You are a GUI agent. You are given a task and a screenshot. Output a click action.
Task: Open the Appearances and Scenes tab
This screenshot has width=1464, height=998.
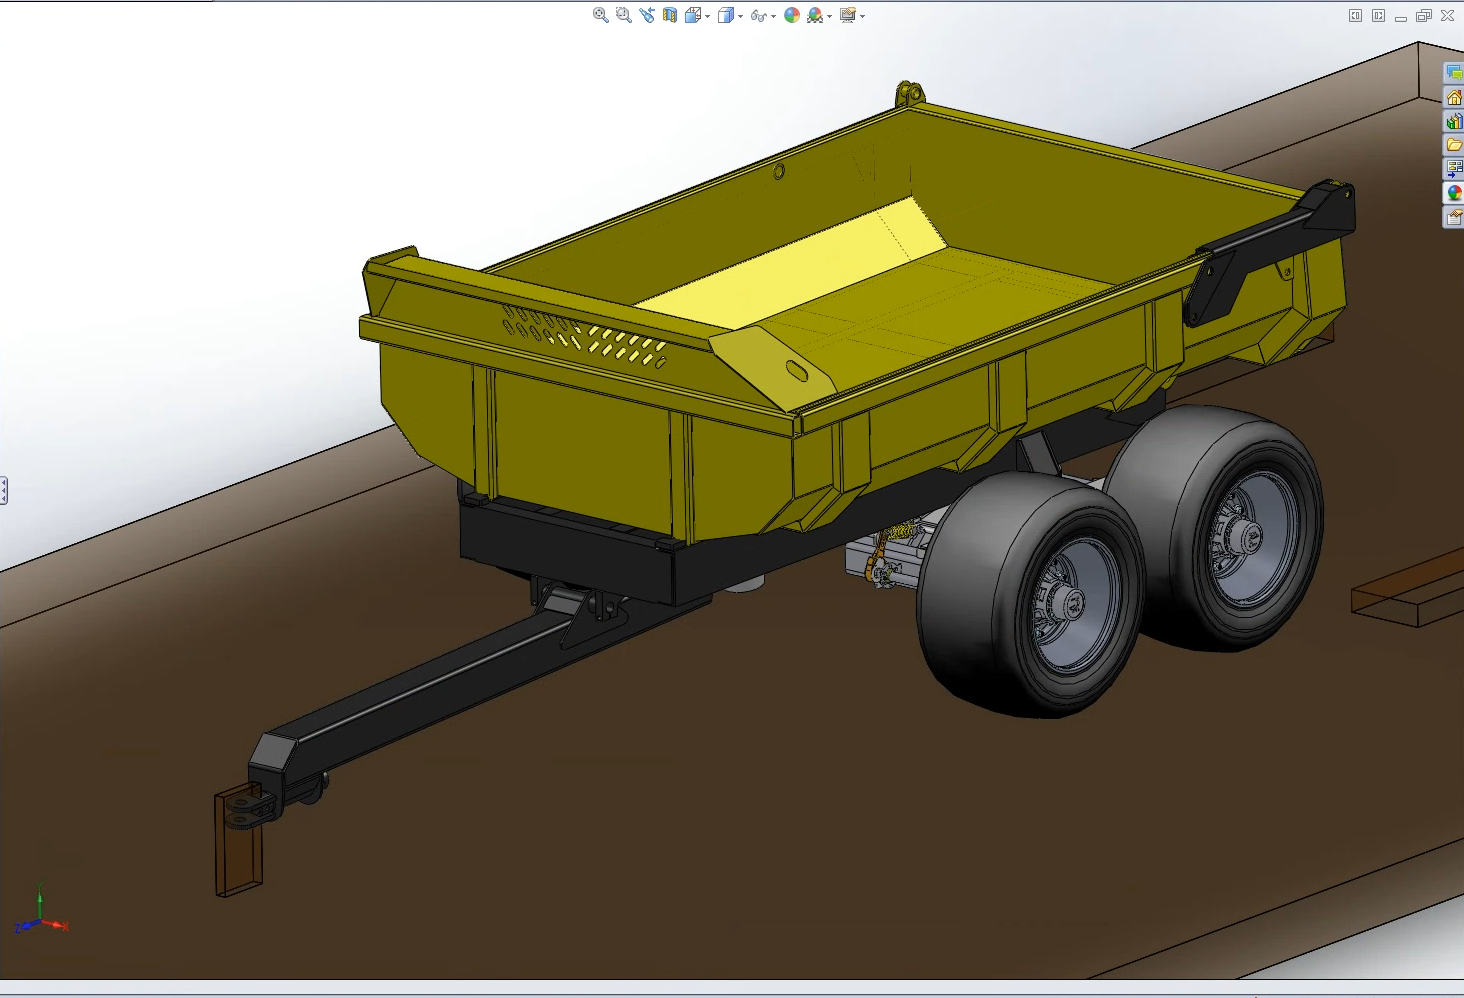(1454, 193)
